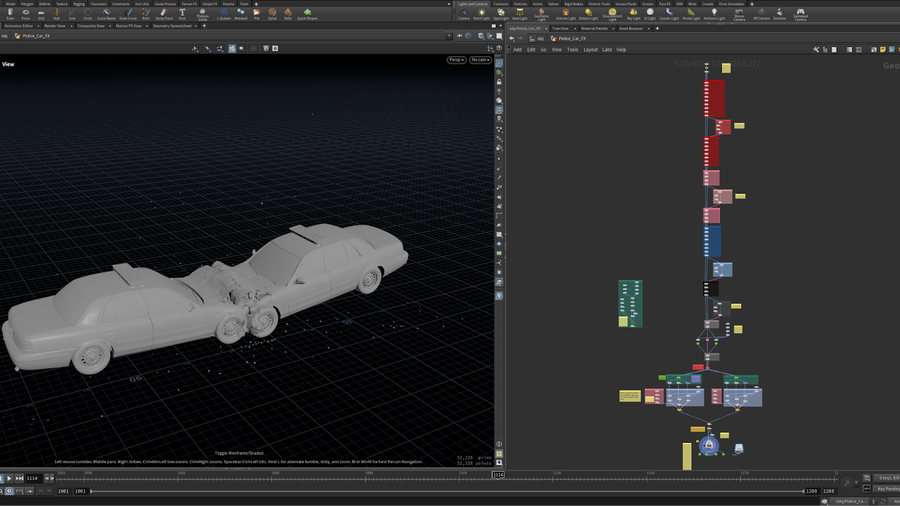Add a new pane tab next to Asset Browser
This screenshot has width=900, height=506.
tap(656, 28)
